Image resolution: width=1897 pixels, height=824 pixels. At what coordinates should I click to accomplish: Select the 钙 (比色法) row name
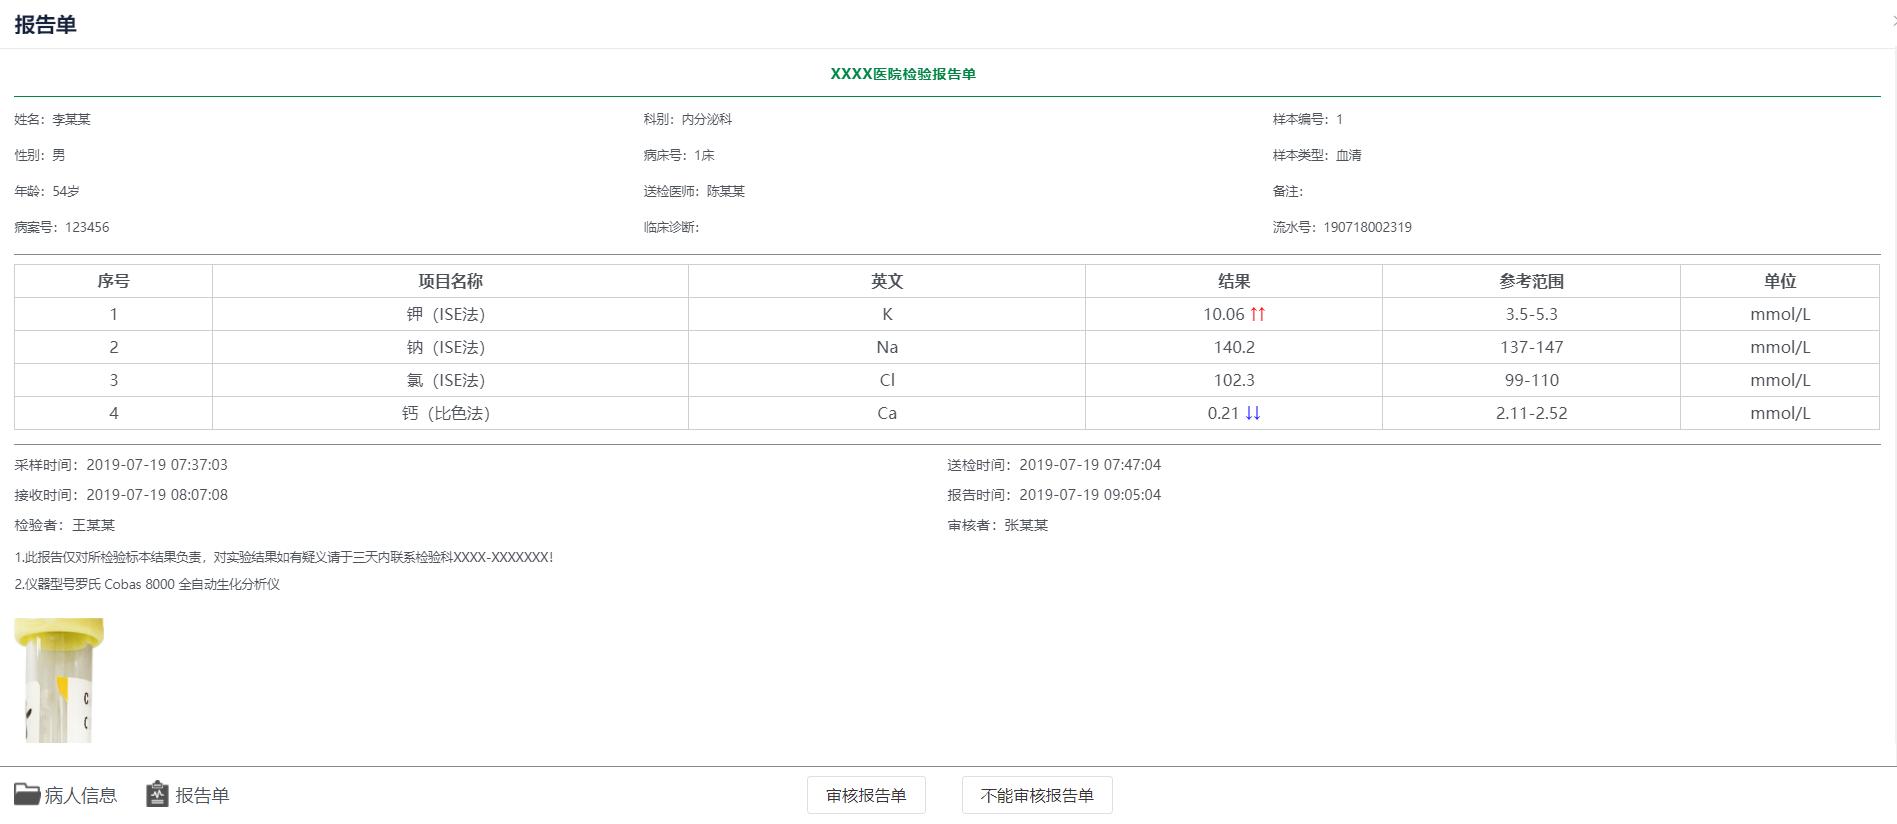tap(446, 413)
